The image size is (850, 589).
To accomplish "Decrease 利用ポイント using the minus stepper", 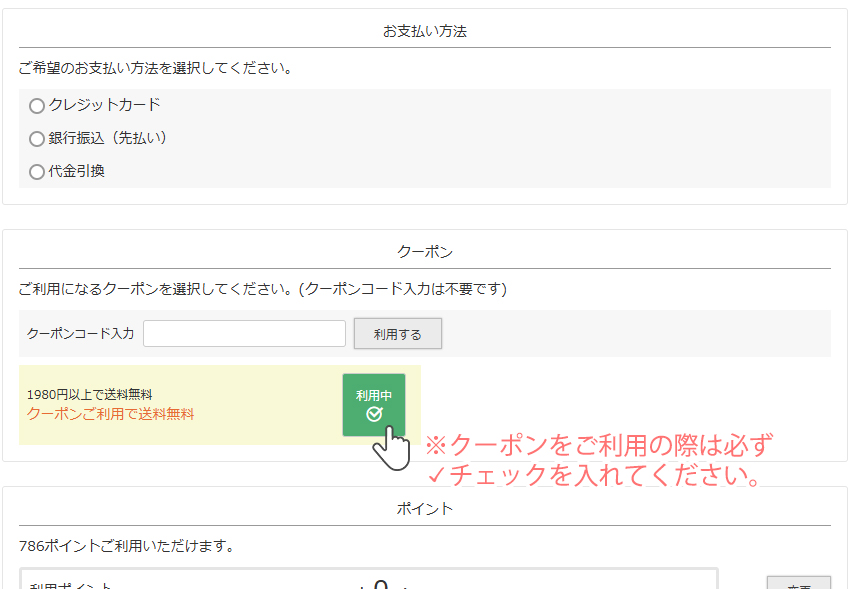I will [360, 583].
